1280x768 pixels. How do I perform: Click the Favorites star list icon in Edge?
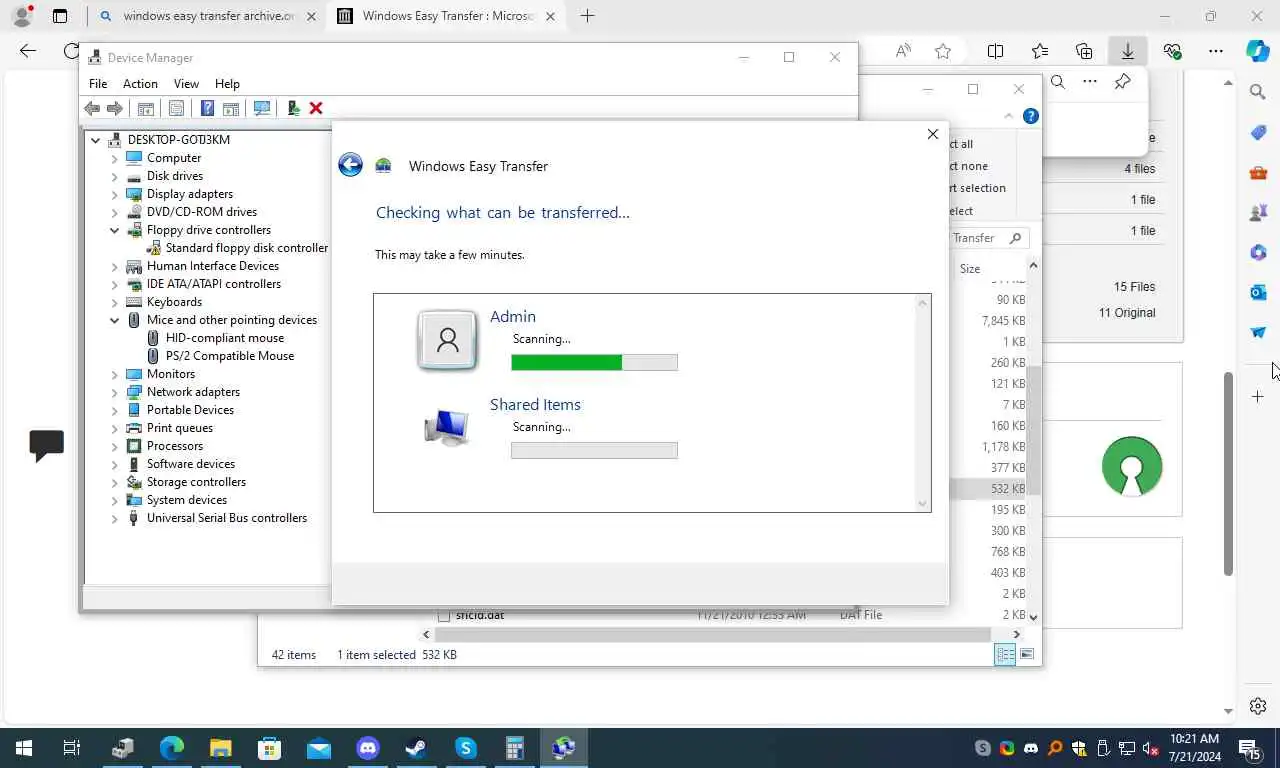pyautogui.click(x=1040, y=51)
